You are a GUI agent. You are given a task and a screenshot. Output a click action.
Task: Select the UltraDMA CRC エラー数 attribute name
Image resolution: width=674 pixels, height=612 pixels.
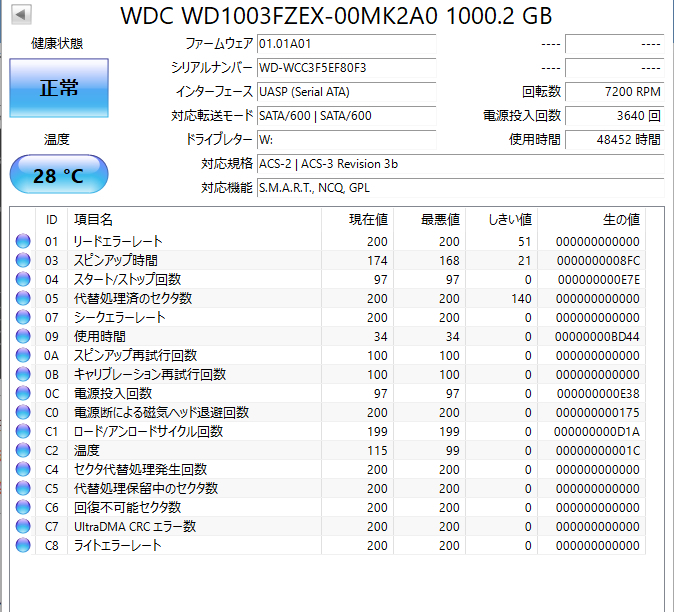pos(135,526)
